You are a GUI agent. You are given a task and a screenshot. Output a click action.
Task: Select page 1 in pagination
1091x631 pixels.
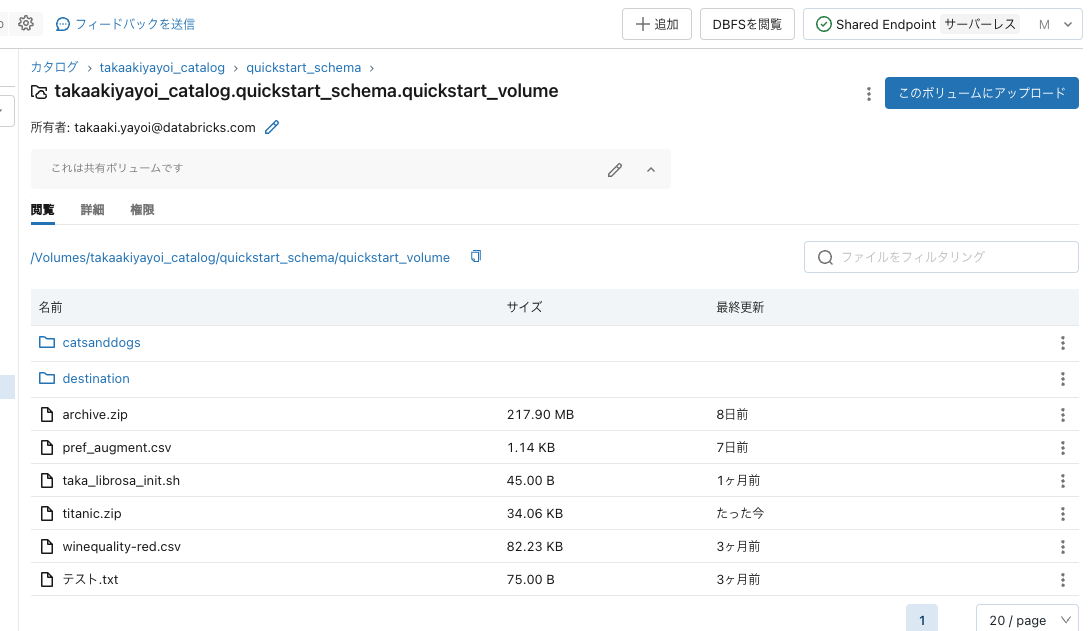point(922,619)
